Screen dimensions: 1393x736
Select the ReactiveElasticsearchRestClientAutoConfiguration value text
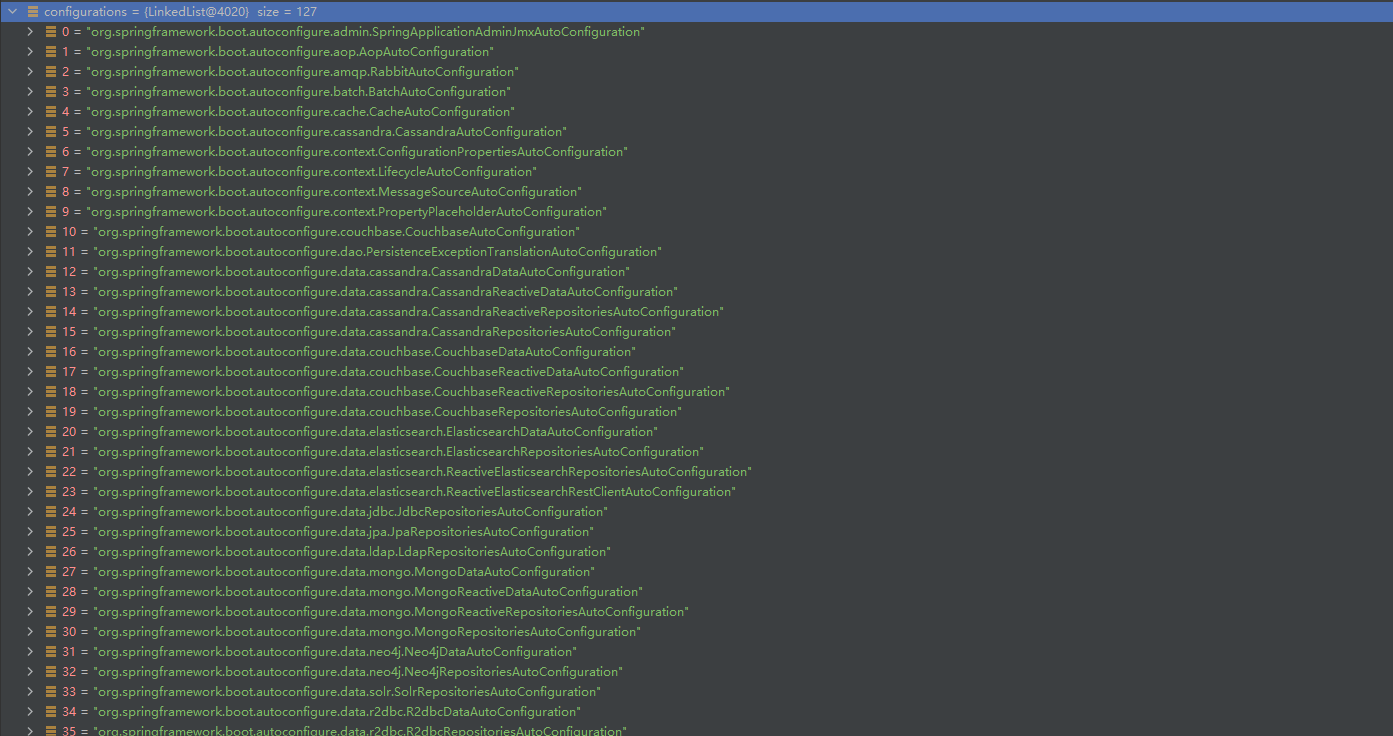(x=414, y=492)
